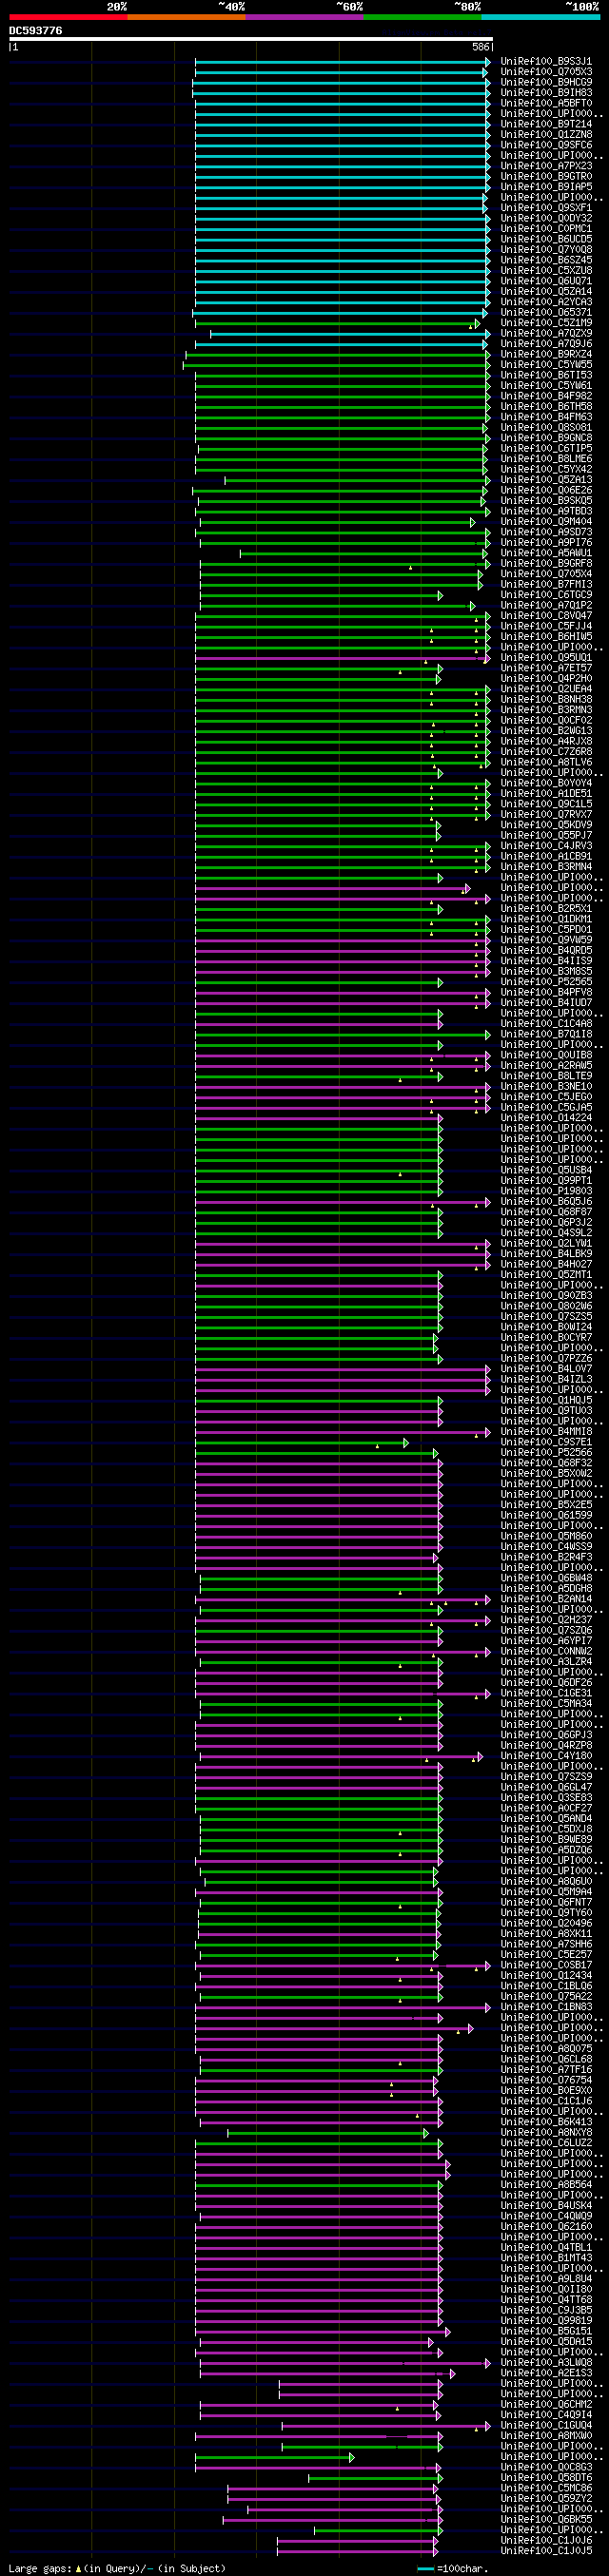Click the green alignment bar for UniRef100_B9RXZ4

coord(338,354)
